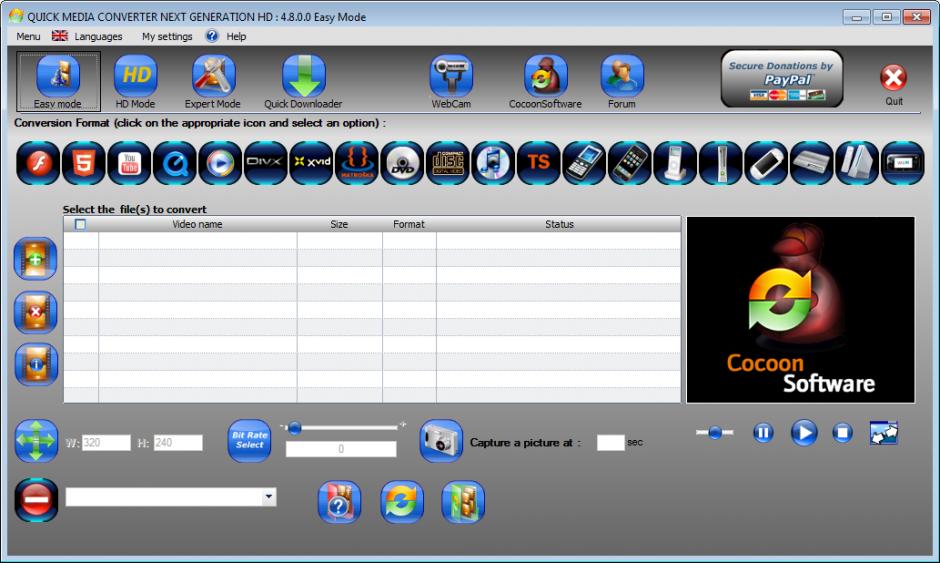This screenshot has width=940, height=563.
Task: Tick the select-all checkbox in table header
Action: tap(80, 224)
